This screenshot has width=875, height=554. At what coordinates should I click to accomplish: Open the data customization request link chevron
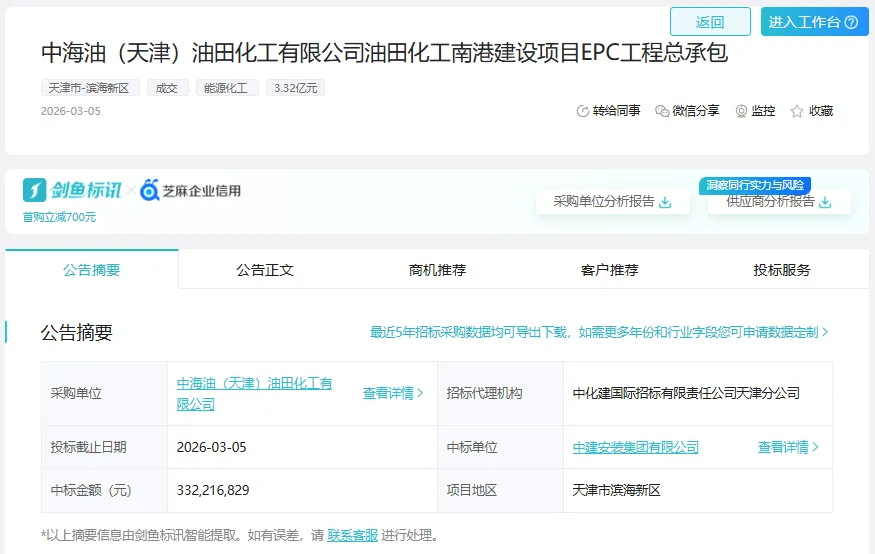coord(825,332)
